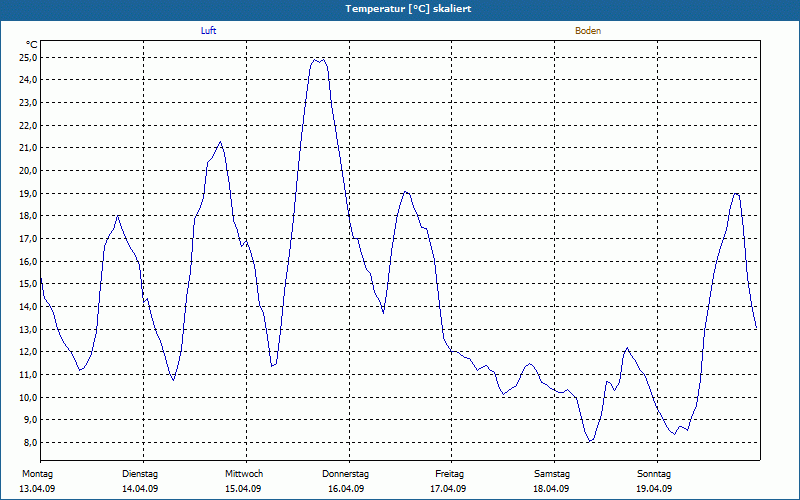
Task: Select the '13,0' y-axis value
Action: (x=28, y=329)
